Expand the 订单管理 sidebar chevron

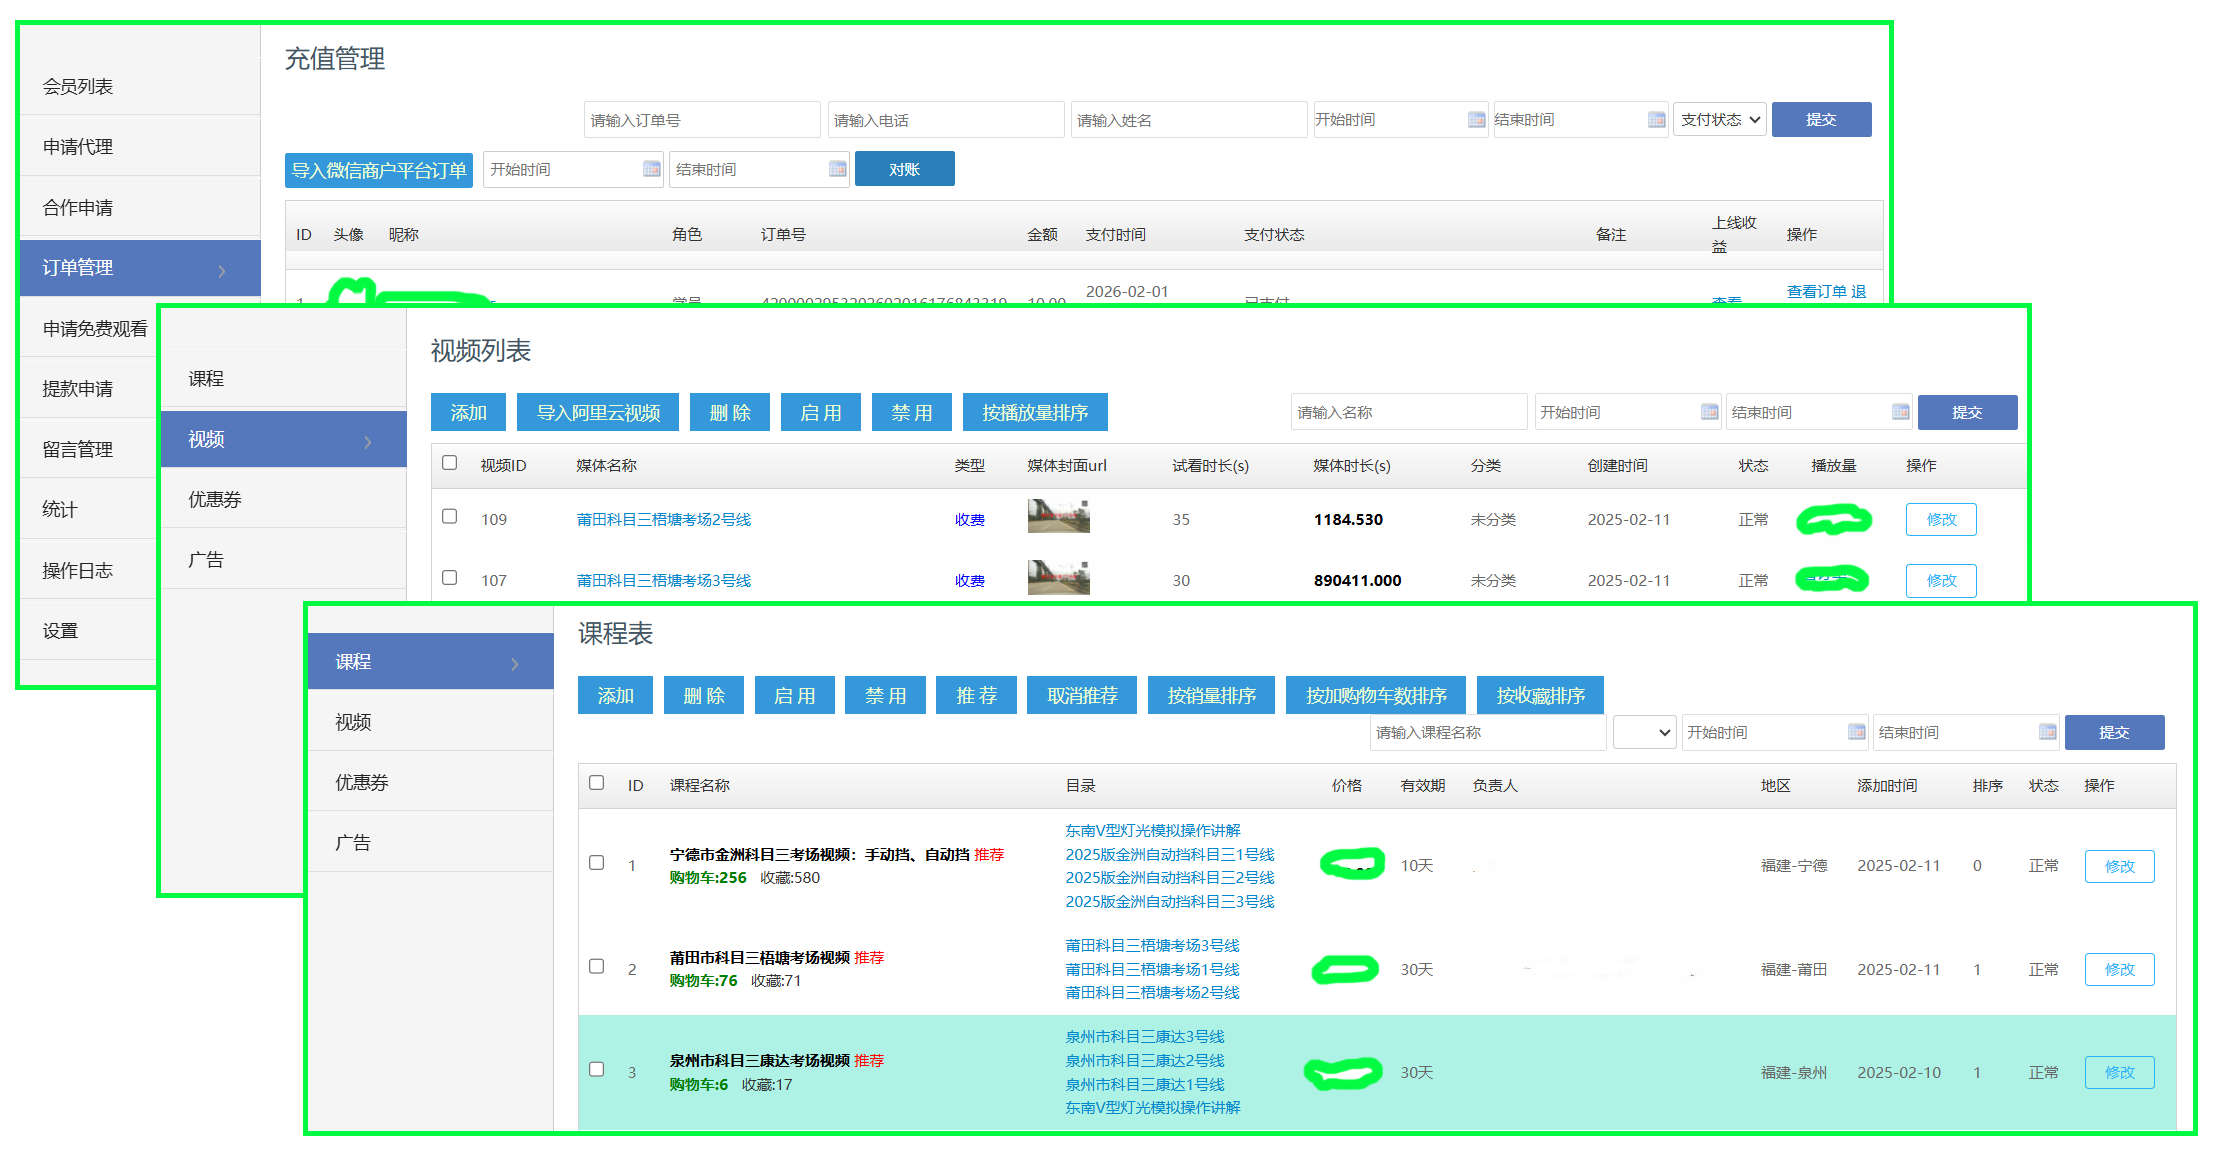pyautogui.click(x=222, y=270)
